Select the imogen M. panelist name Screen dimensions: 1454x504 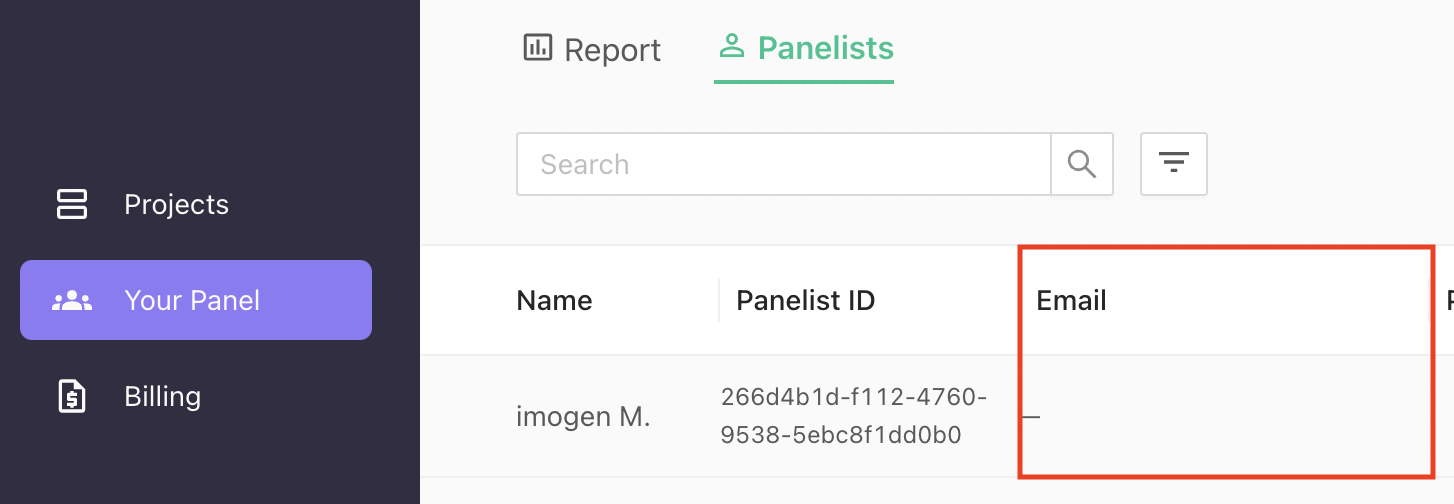583,416
